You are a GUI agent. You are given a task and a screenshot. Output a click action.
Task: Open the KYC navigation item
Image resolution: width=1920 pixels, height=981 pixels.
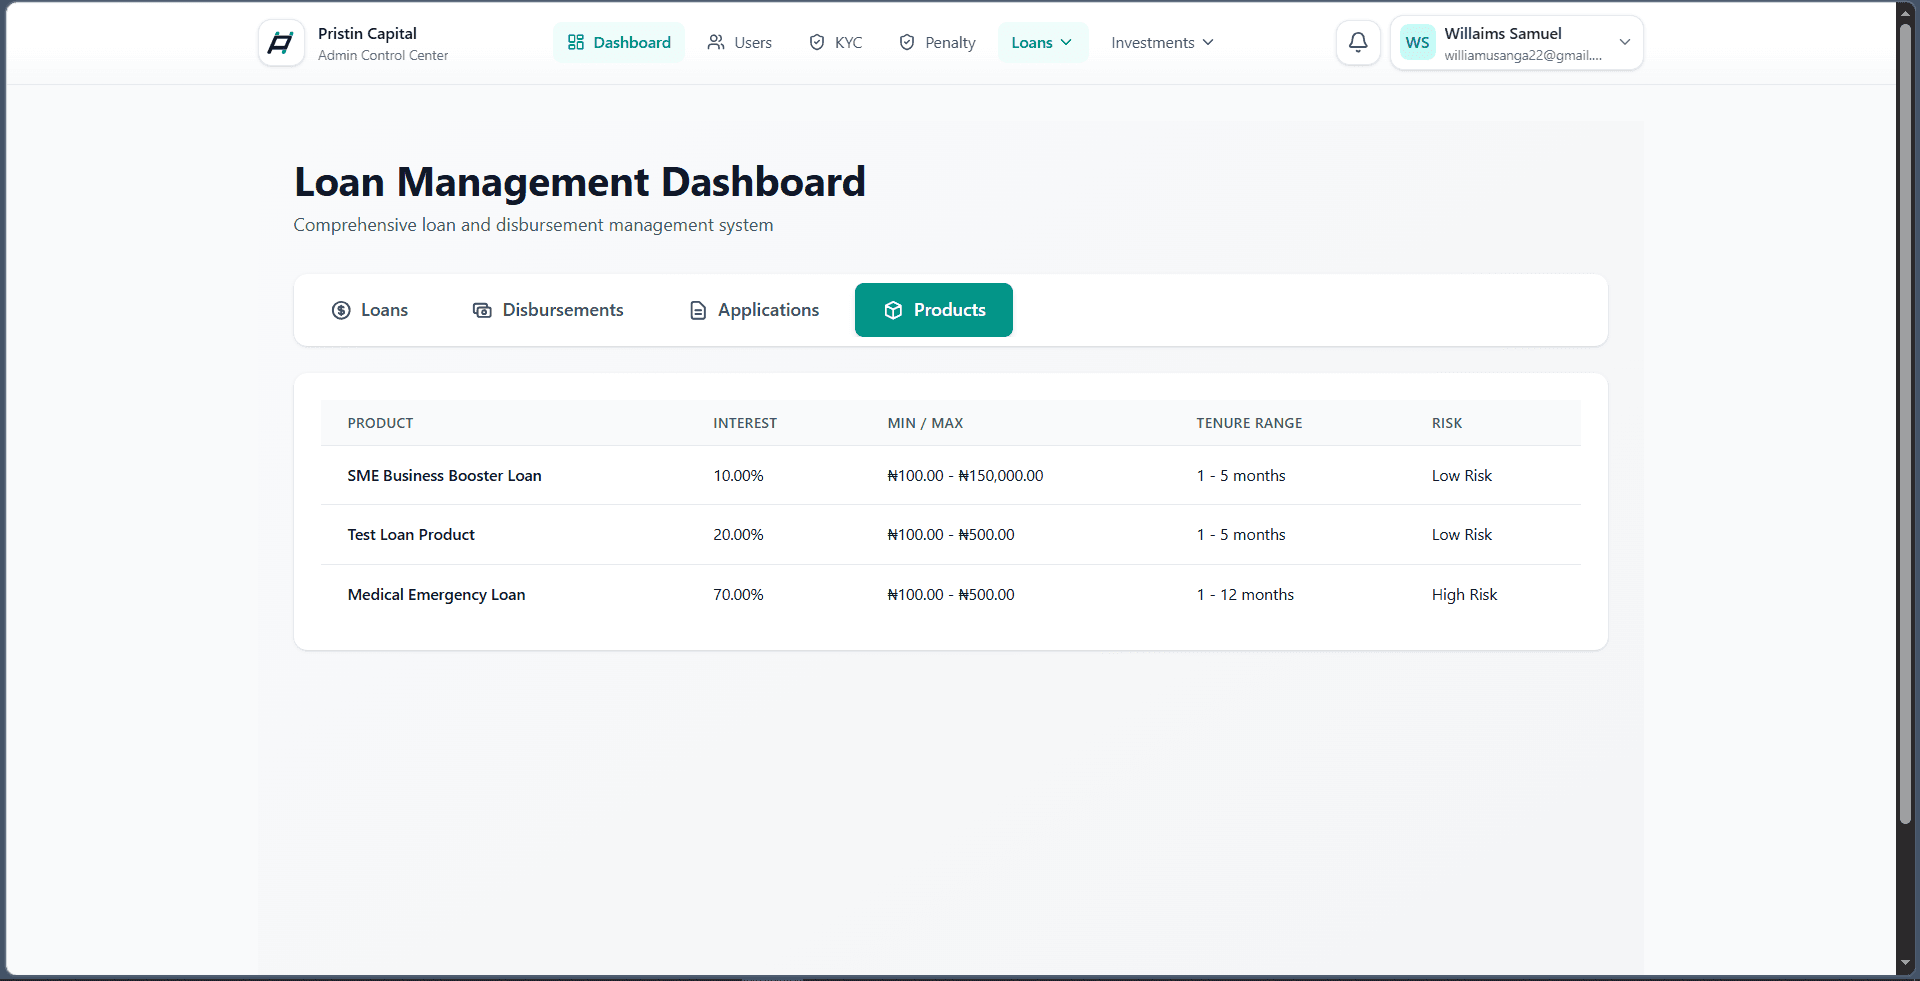pyautogui.click(x=836, y=42)
